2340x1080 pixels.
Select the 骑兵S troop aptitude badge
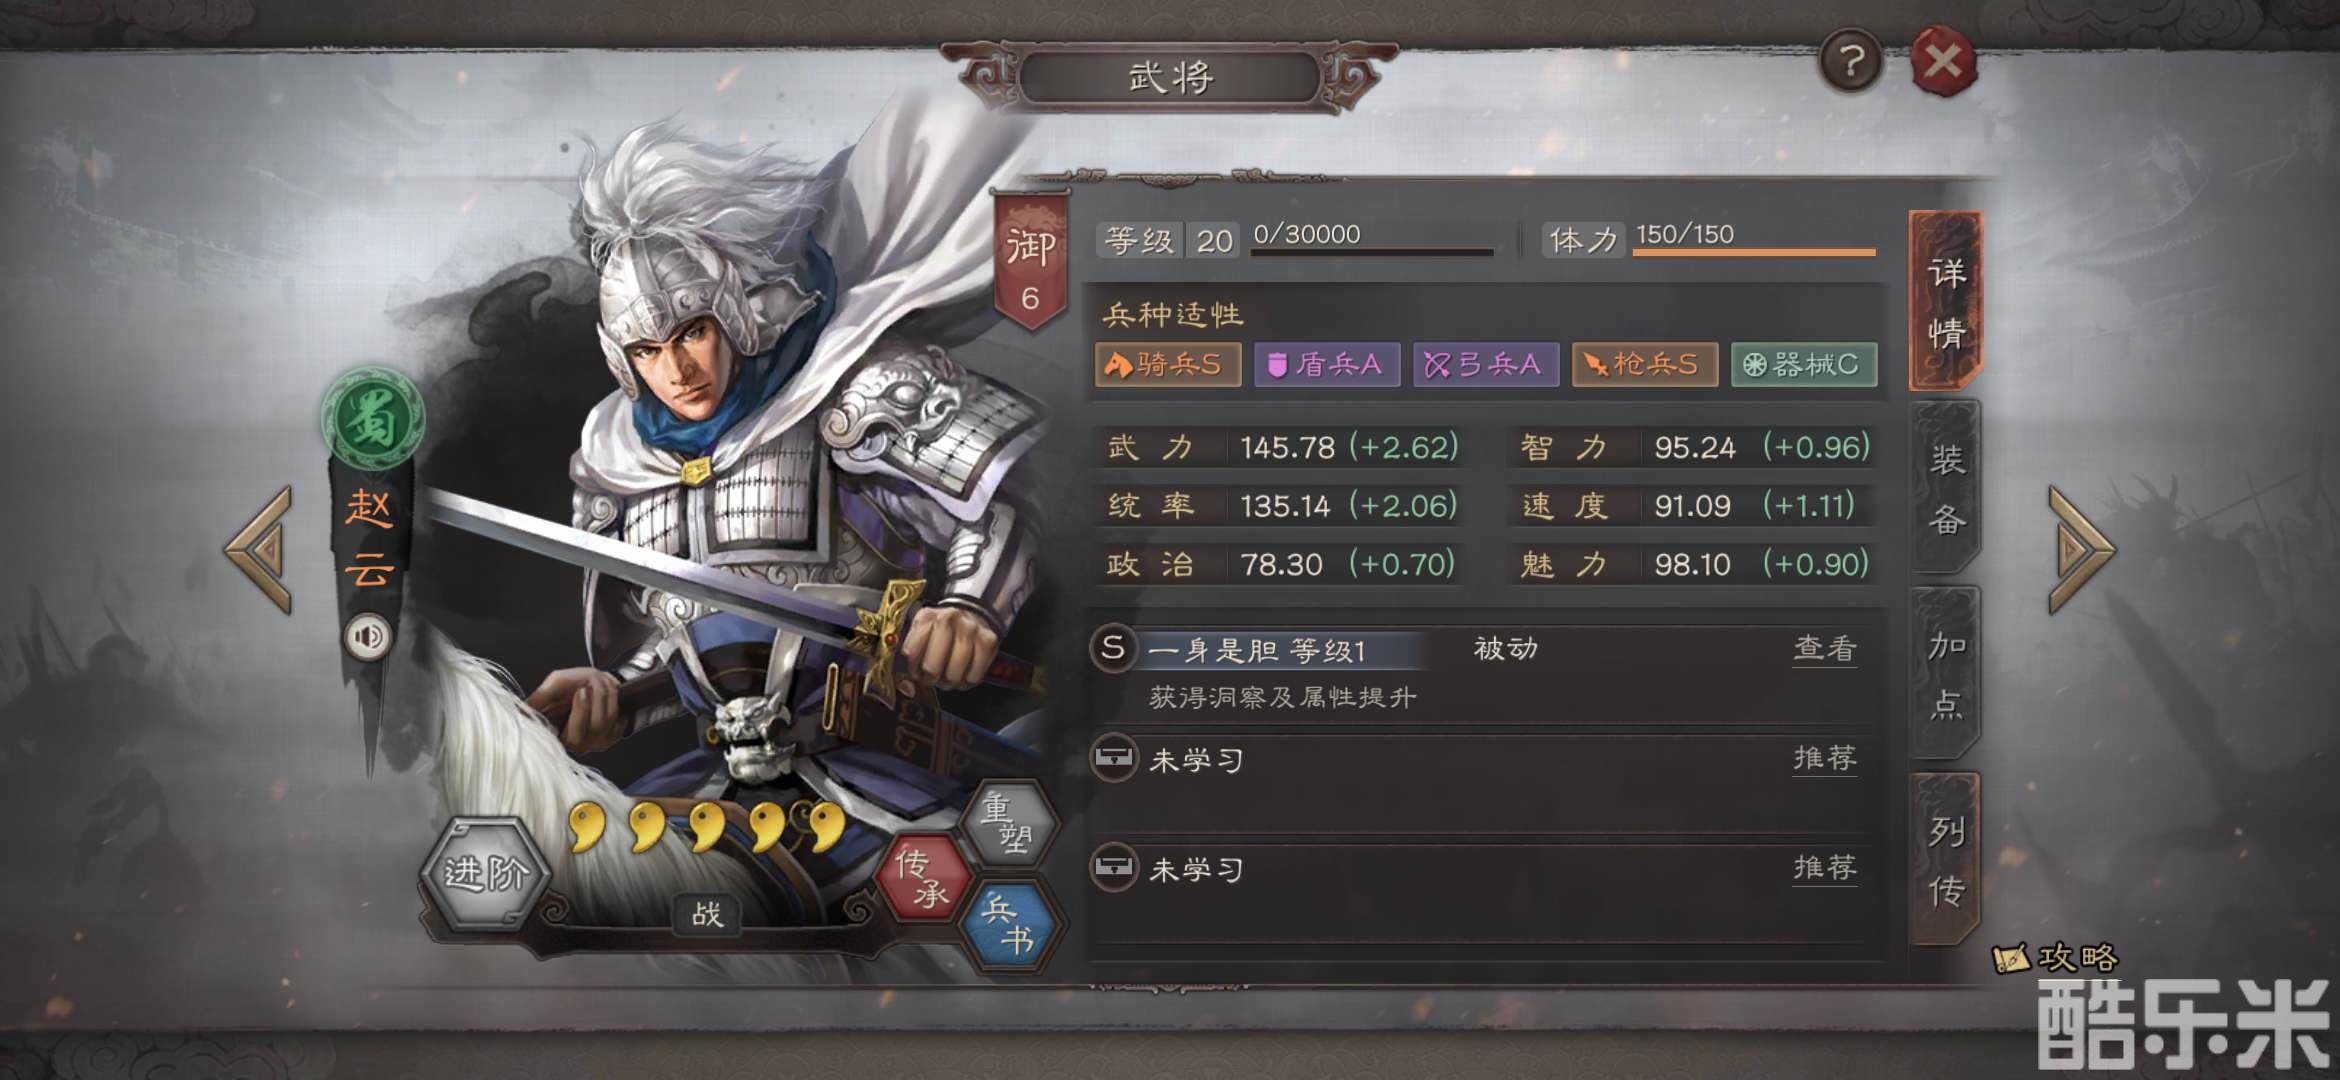[x=1168, y=364]
